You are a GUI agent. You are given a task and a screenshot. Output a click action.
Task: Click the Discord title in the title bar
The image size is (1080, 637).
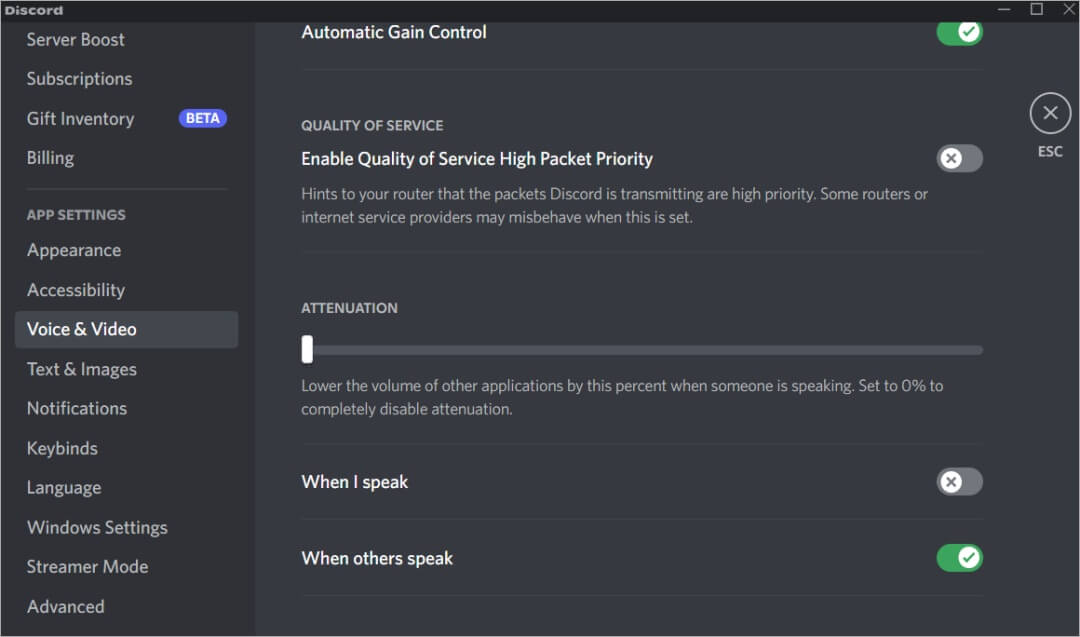34,10
